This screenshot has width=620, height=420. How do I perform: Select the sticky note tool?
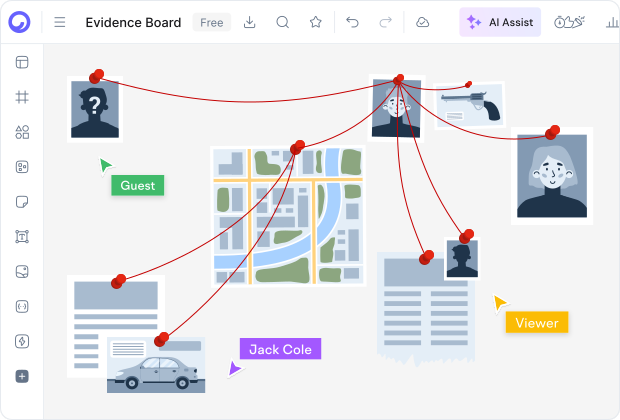[22, 202]
